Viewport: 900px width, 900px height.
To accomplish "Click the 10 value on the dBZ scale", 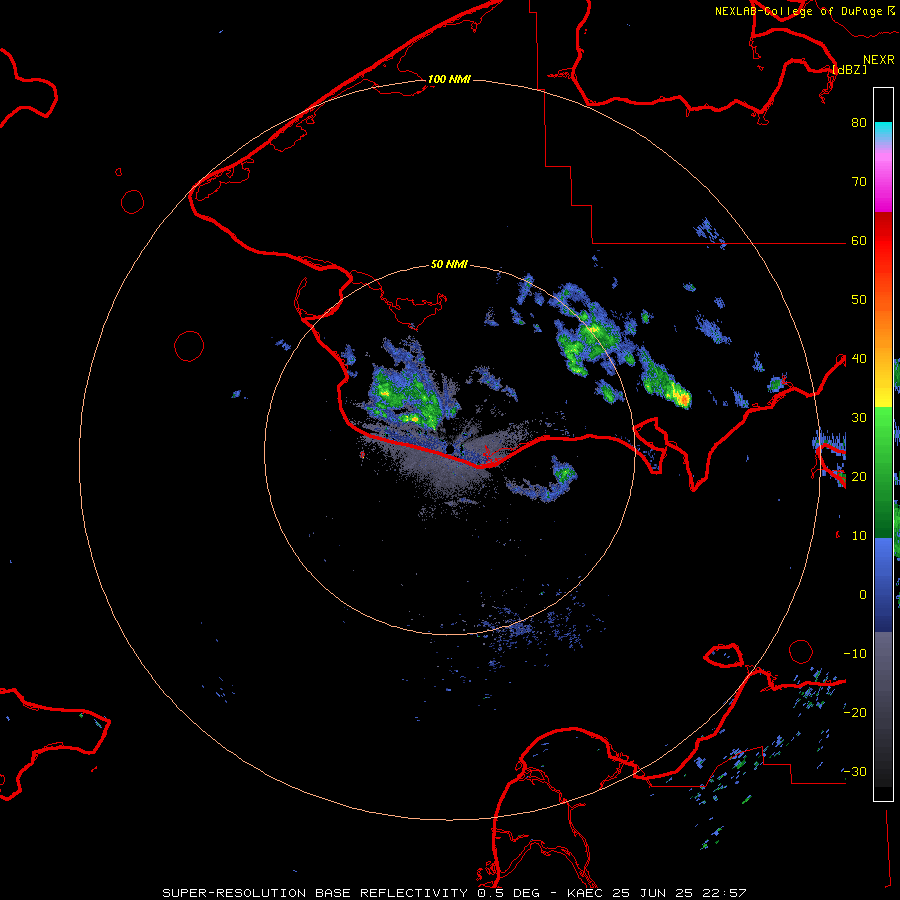I will pos(859,536).
